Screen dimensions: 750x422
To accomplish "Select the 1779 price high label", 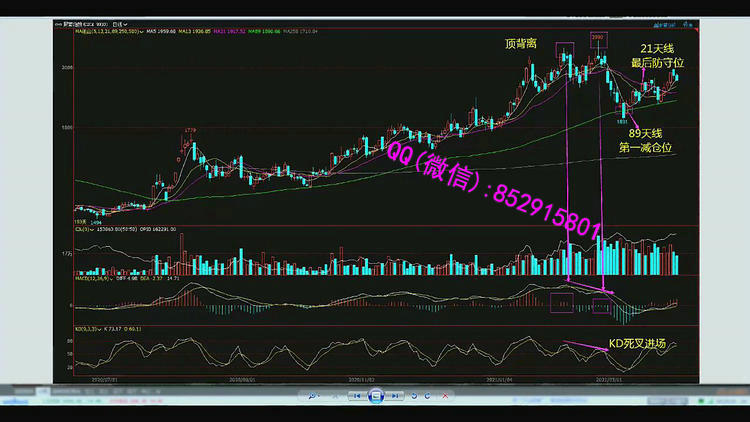I will point(189,130).
